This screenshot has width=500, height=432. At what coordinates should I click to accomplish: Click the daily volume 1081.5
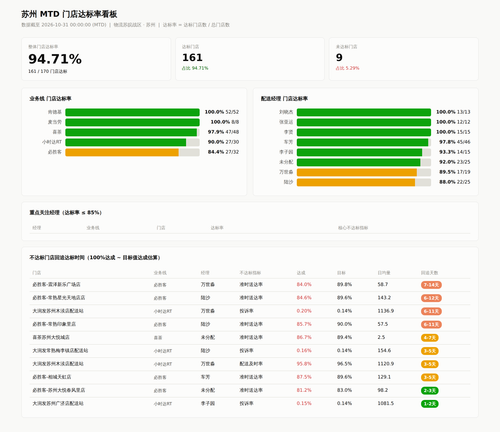[x=386, y=403]
